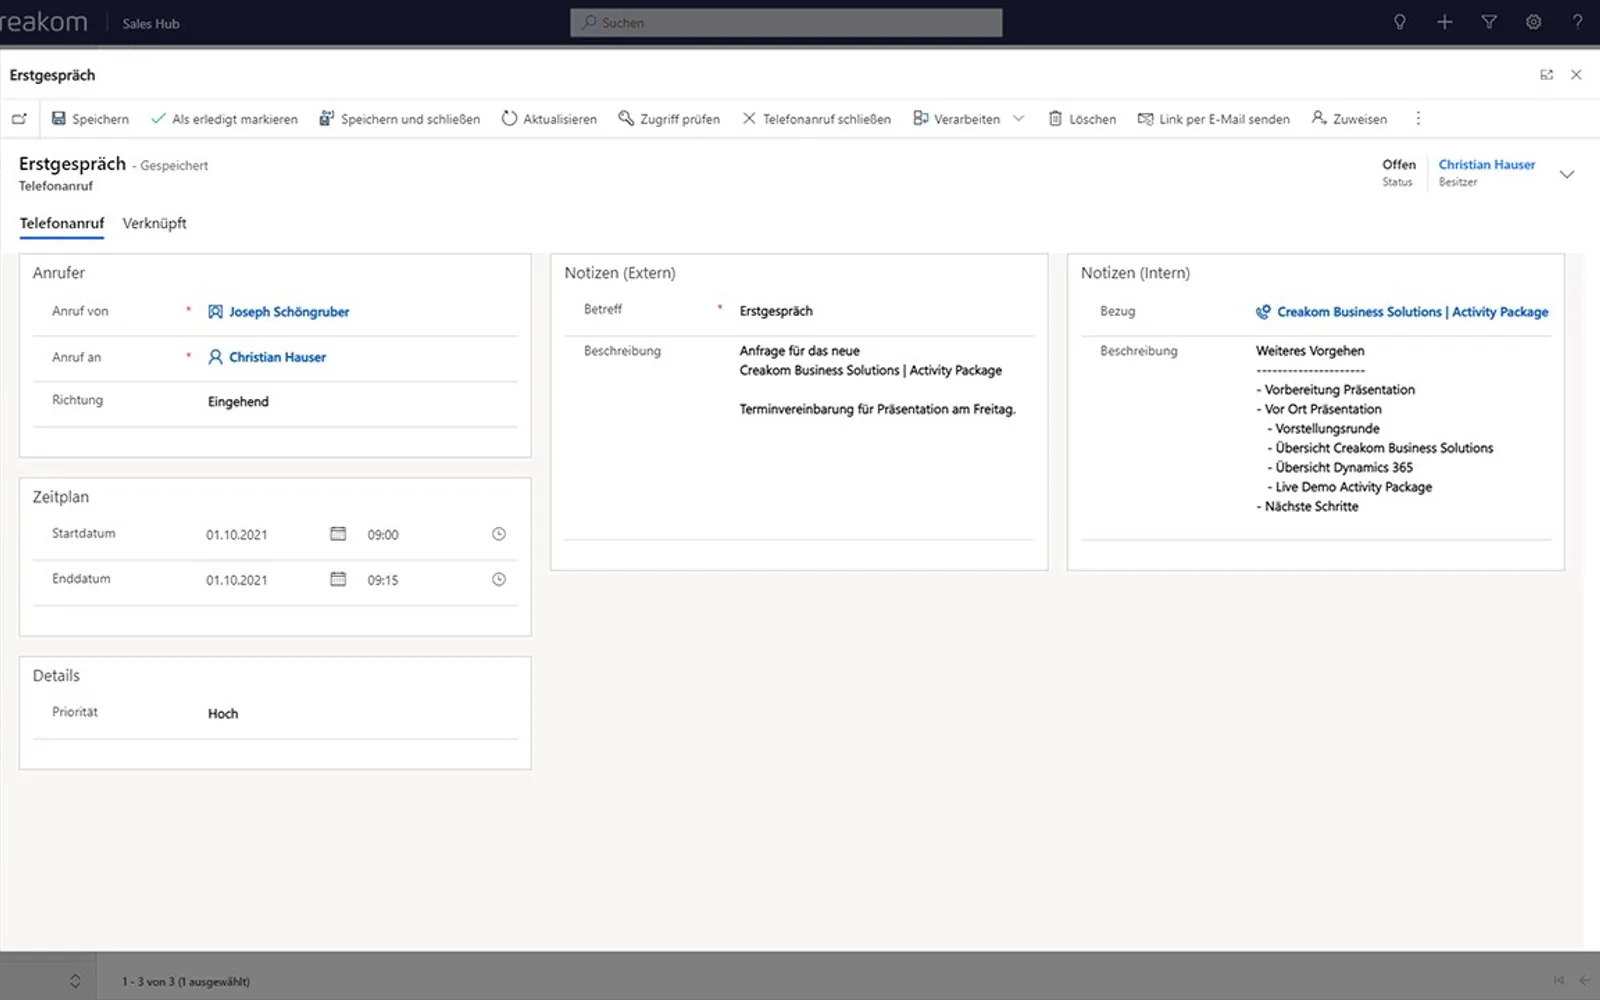
Task: Click the expand-to-full-window icon
Action: [x=1546, y=75]
